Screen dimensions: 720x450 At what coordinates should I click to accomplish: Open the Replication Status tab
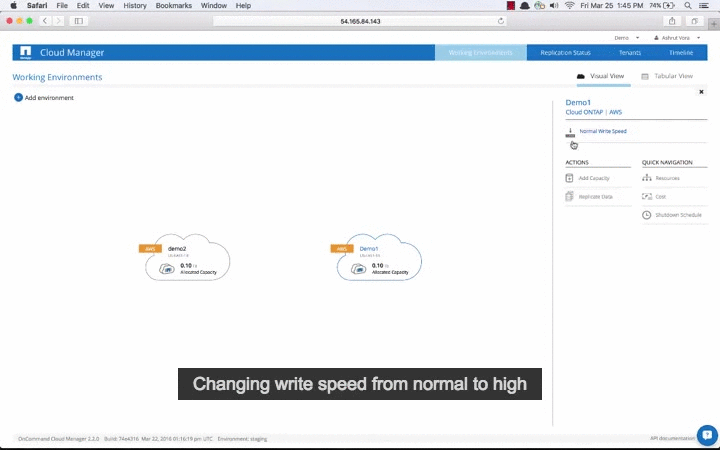pos(565,52)
